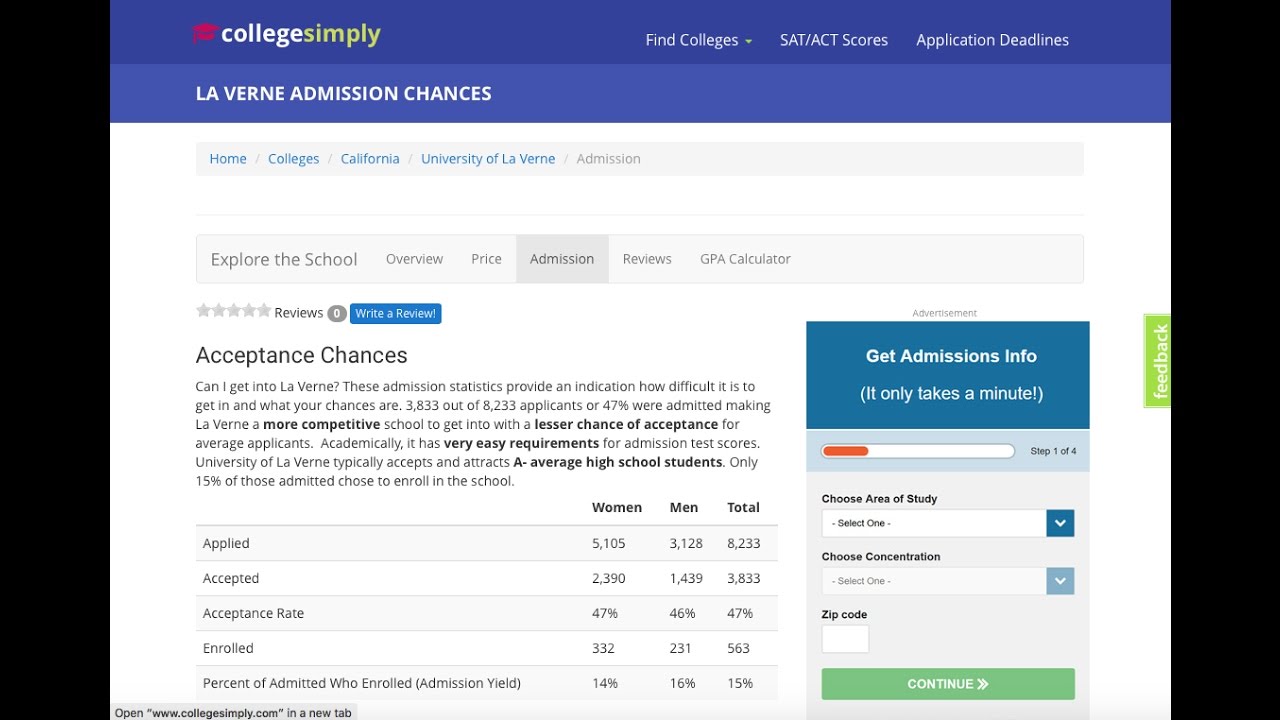
Task: Switch to the Overview tab
Action: click(414, 259)
